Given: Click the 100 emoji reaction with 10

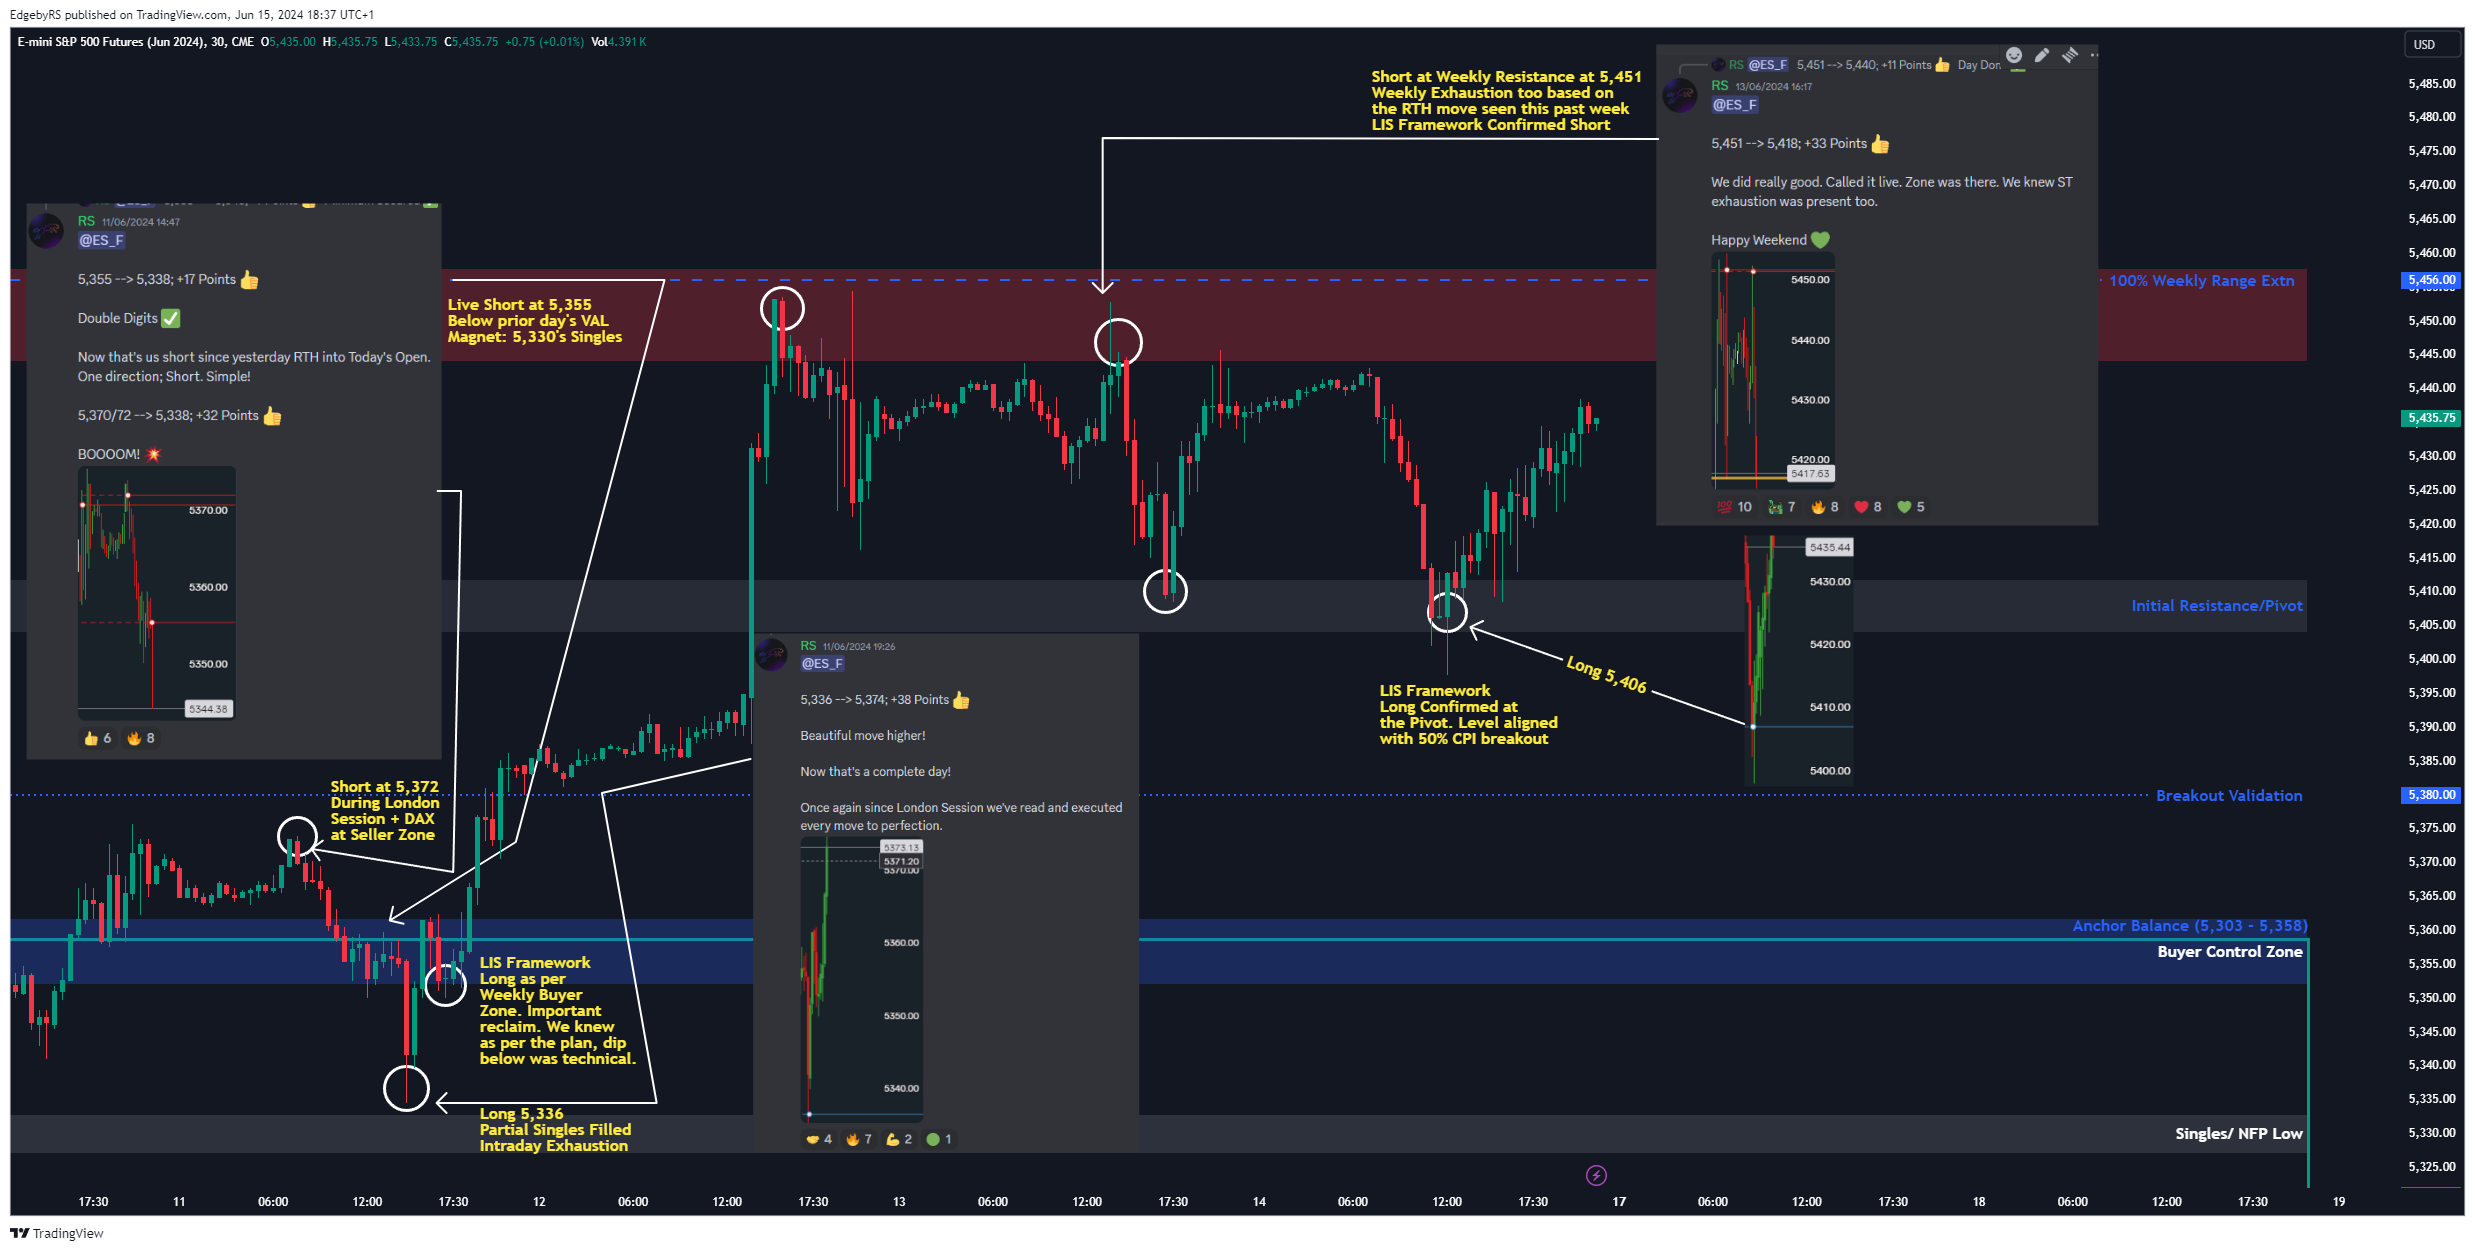Looking at the screenshot, I should coord(1734,507).
